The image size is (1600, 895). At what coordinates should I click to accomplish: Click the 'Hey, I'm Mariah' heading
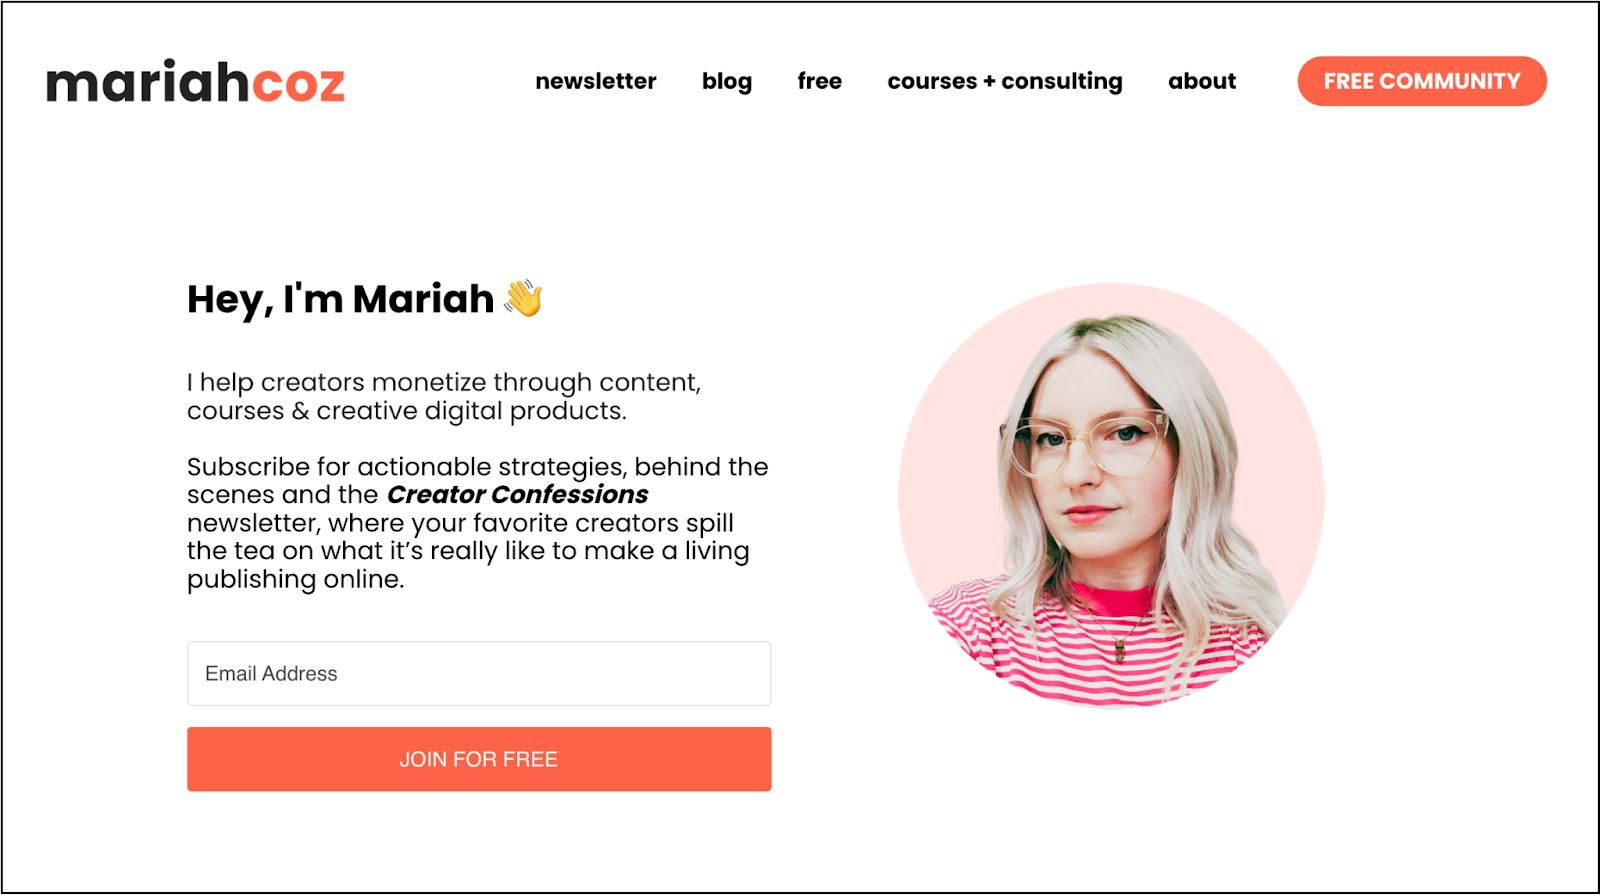click(341, 299)
